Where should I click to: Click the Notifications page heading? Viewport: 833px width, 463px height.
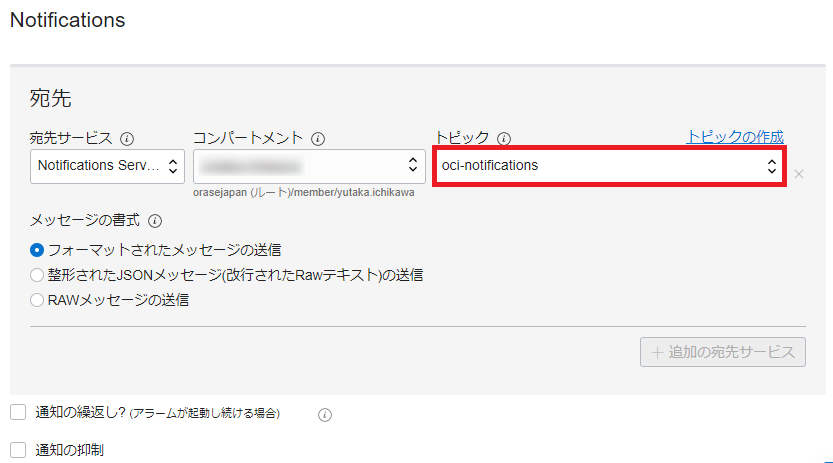tap(67, 20)
